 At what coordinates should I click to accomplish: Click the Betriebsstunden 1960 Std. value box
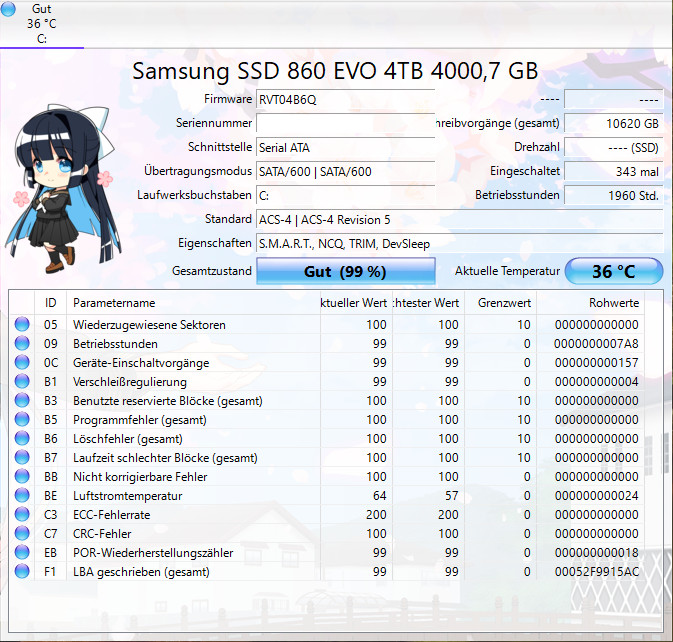(x=612, y=195)
